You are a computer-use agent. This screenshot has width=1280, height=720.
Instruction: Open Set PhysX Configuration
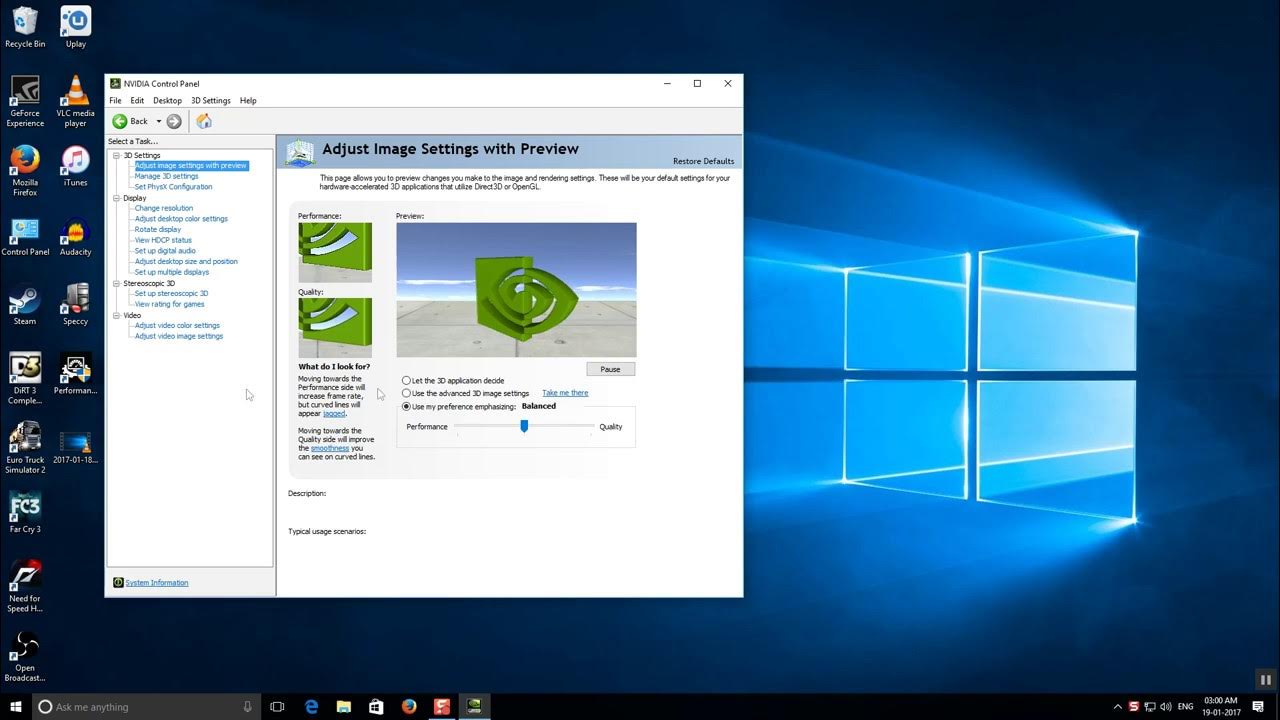(x=174, y=187)
